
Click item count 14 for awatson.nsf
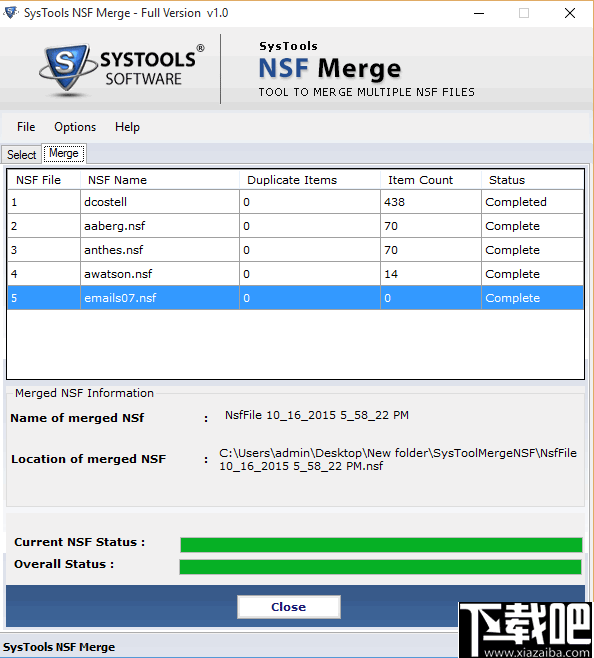click(x=431, y=274)
